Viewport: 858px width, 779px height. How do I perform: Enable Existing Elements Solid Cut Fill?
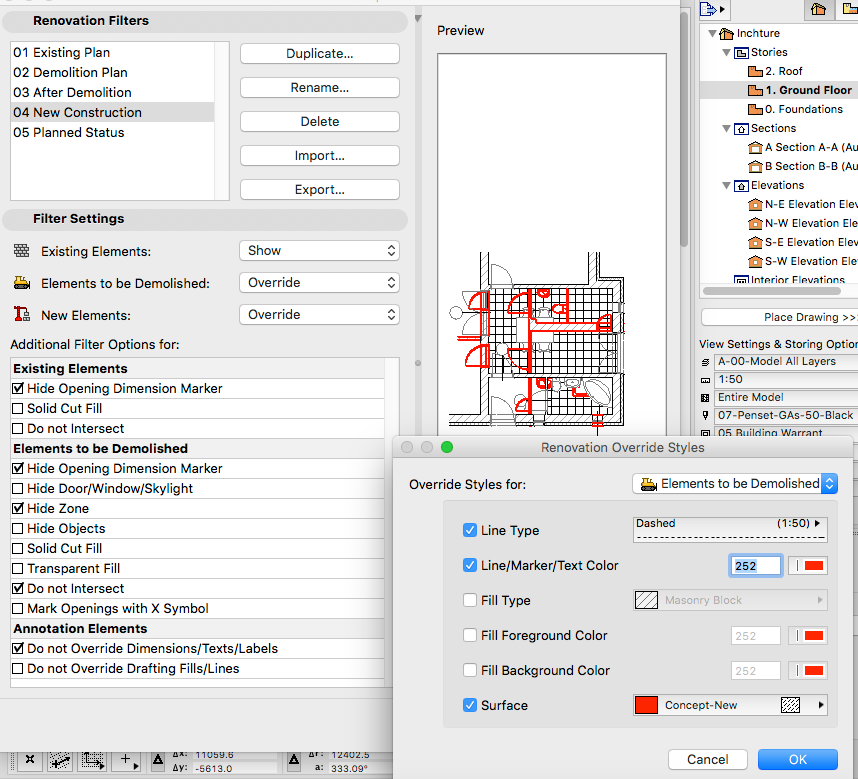[18, 409]
